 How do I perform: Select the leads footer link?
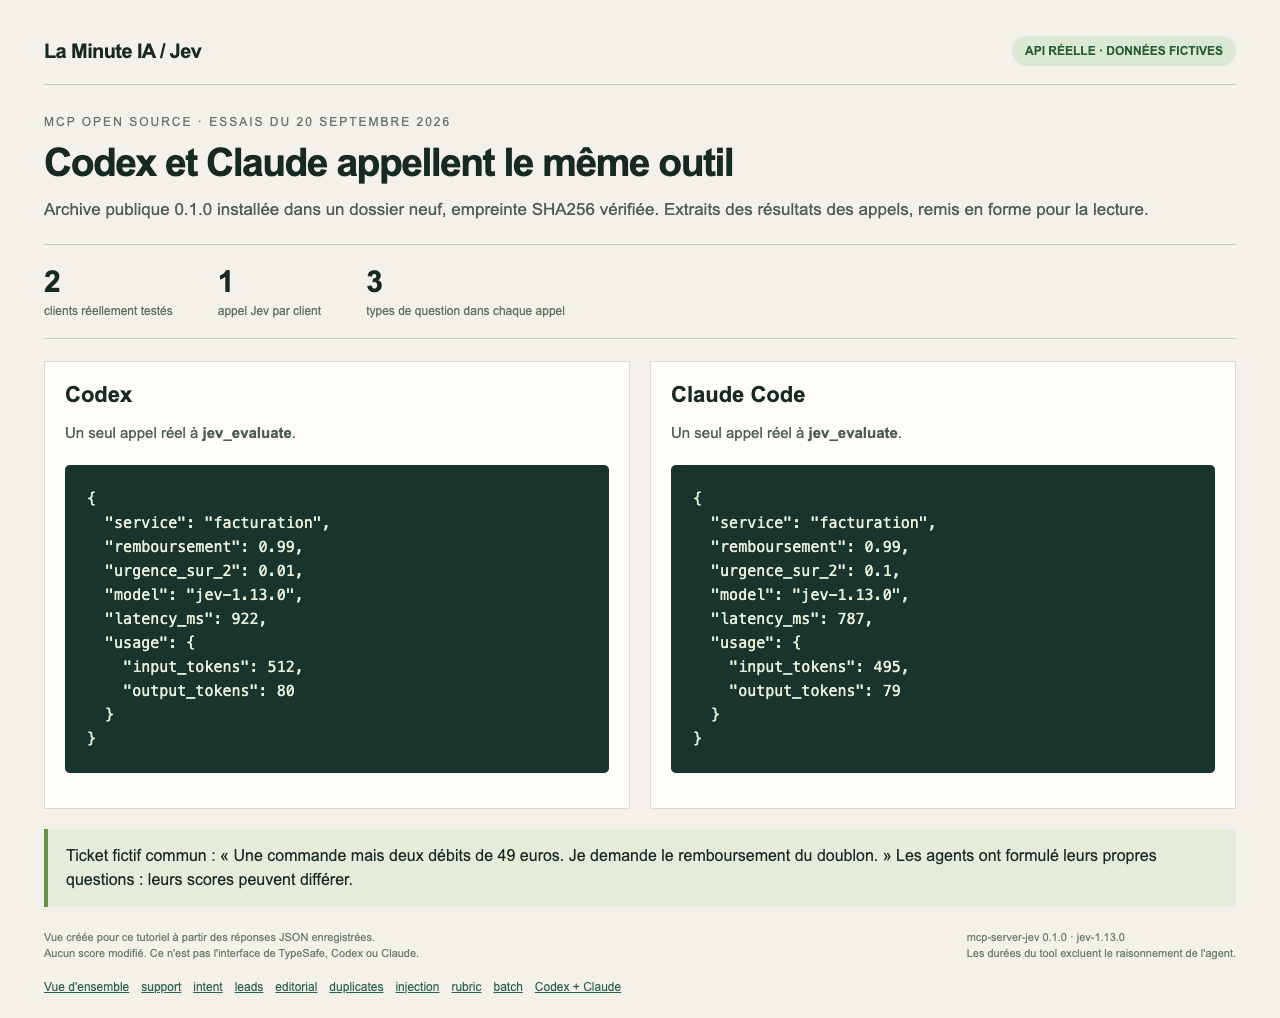click(249, 987)
